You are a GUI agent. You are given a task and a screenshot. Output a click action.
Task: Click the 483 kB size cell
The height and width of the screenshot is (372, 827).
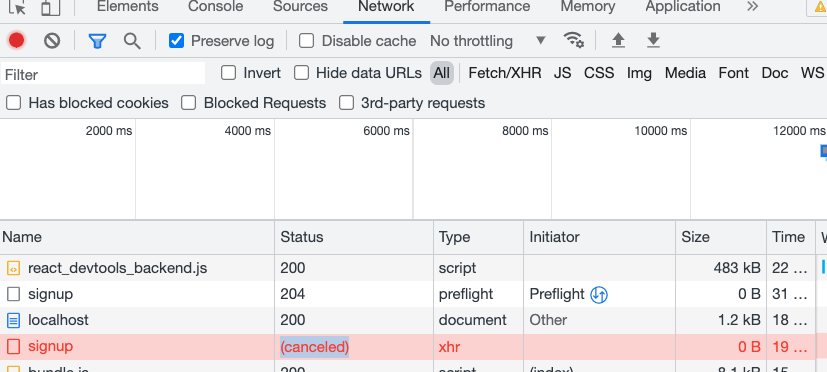coord(737,268)
